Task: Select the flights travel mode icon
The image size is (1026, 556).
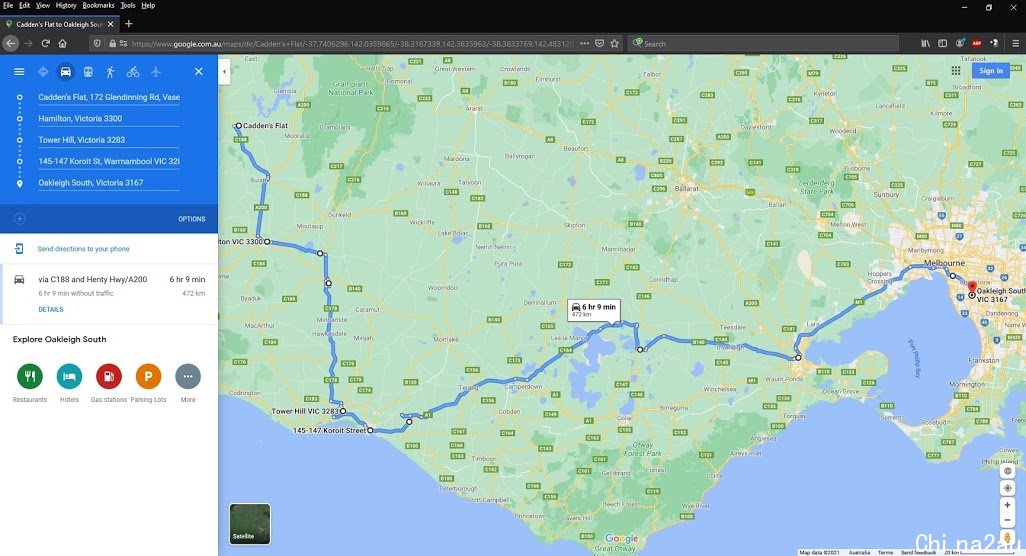Action: [155, 71]
